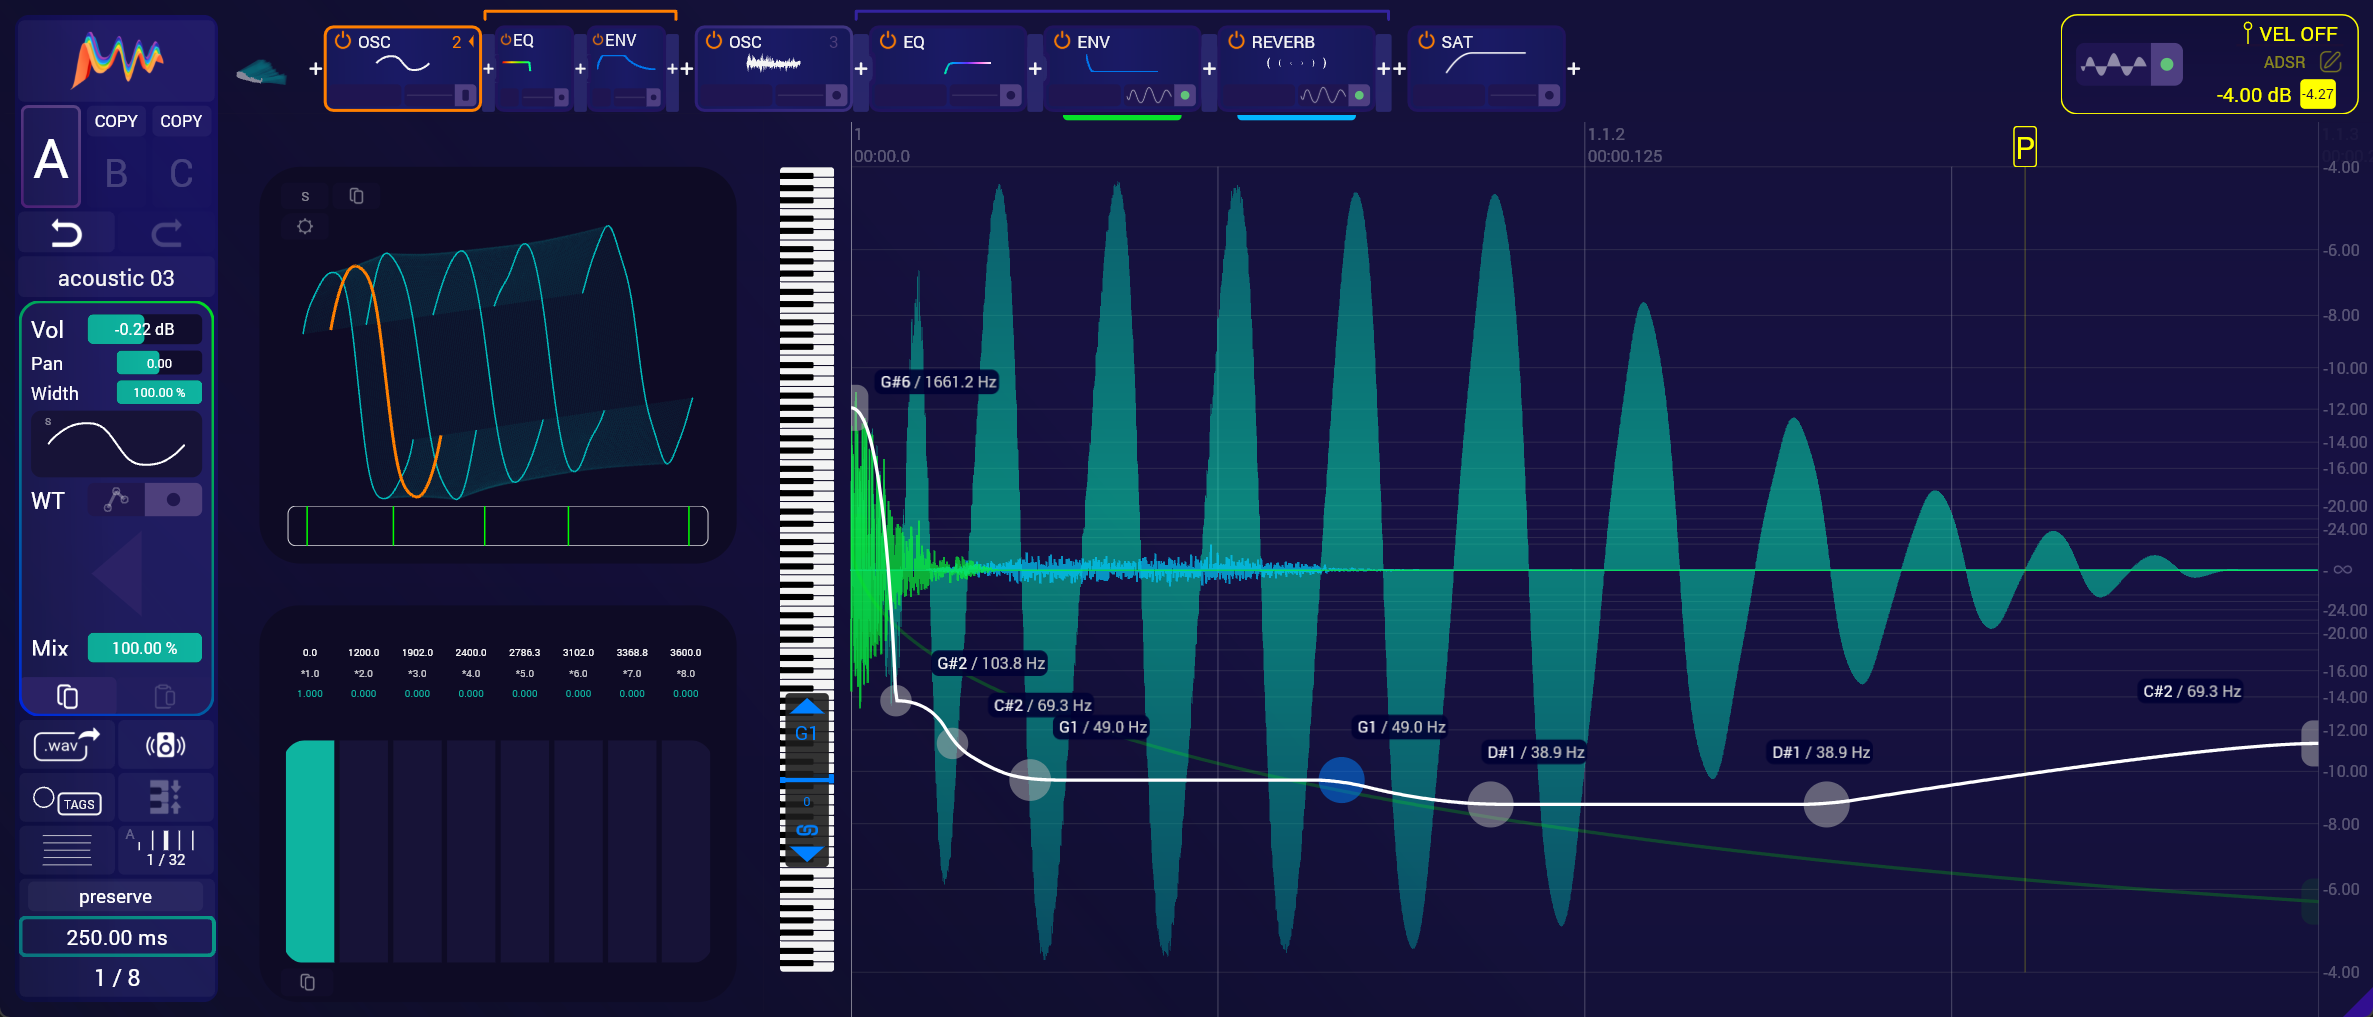Click the copy icon below Mix
Screen dimensions: 2373x1017
(67, 696)
